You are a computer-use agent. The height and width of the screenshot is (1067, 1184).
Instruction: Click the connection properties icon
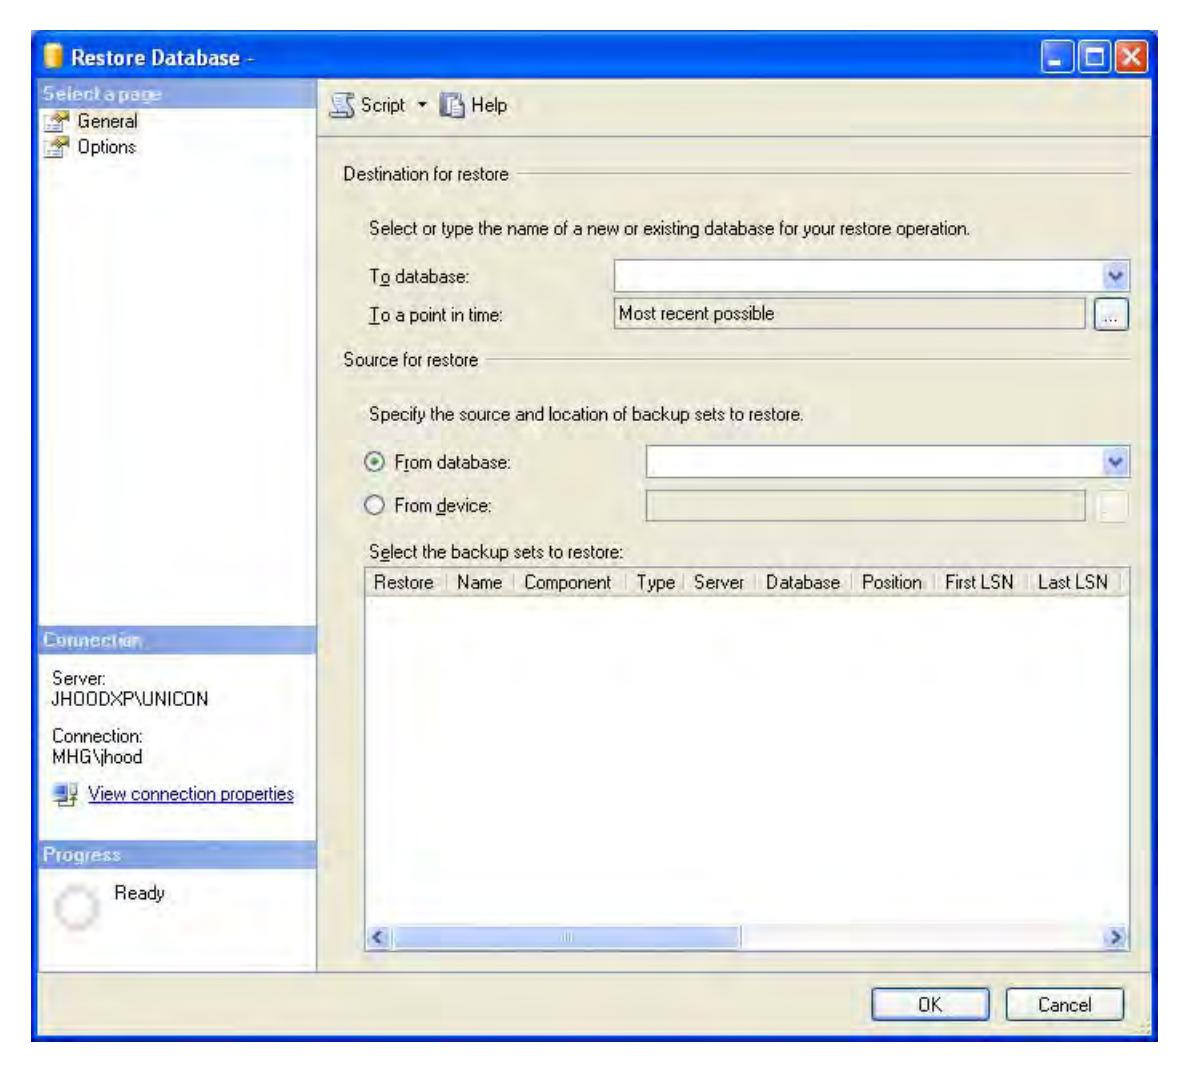[66, 794]
